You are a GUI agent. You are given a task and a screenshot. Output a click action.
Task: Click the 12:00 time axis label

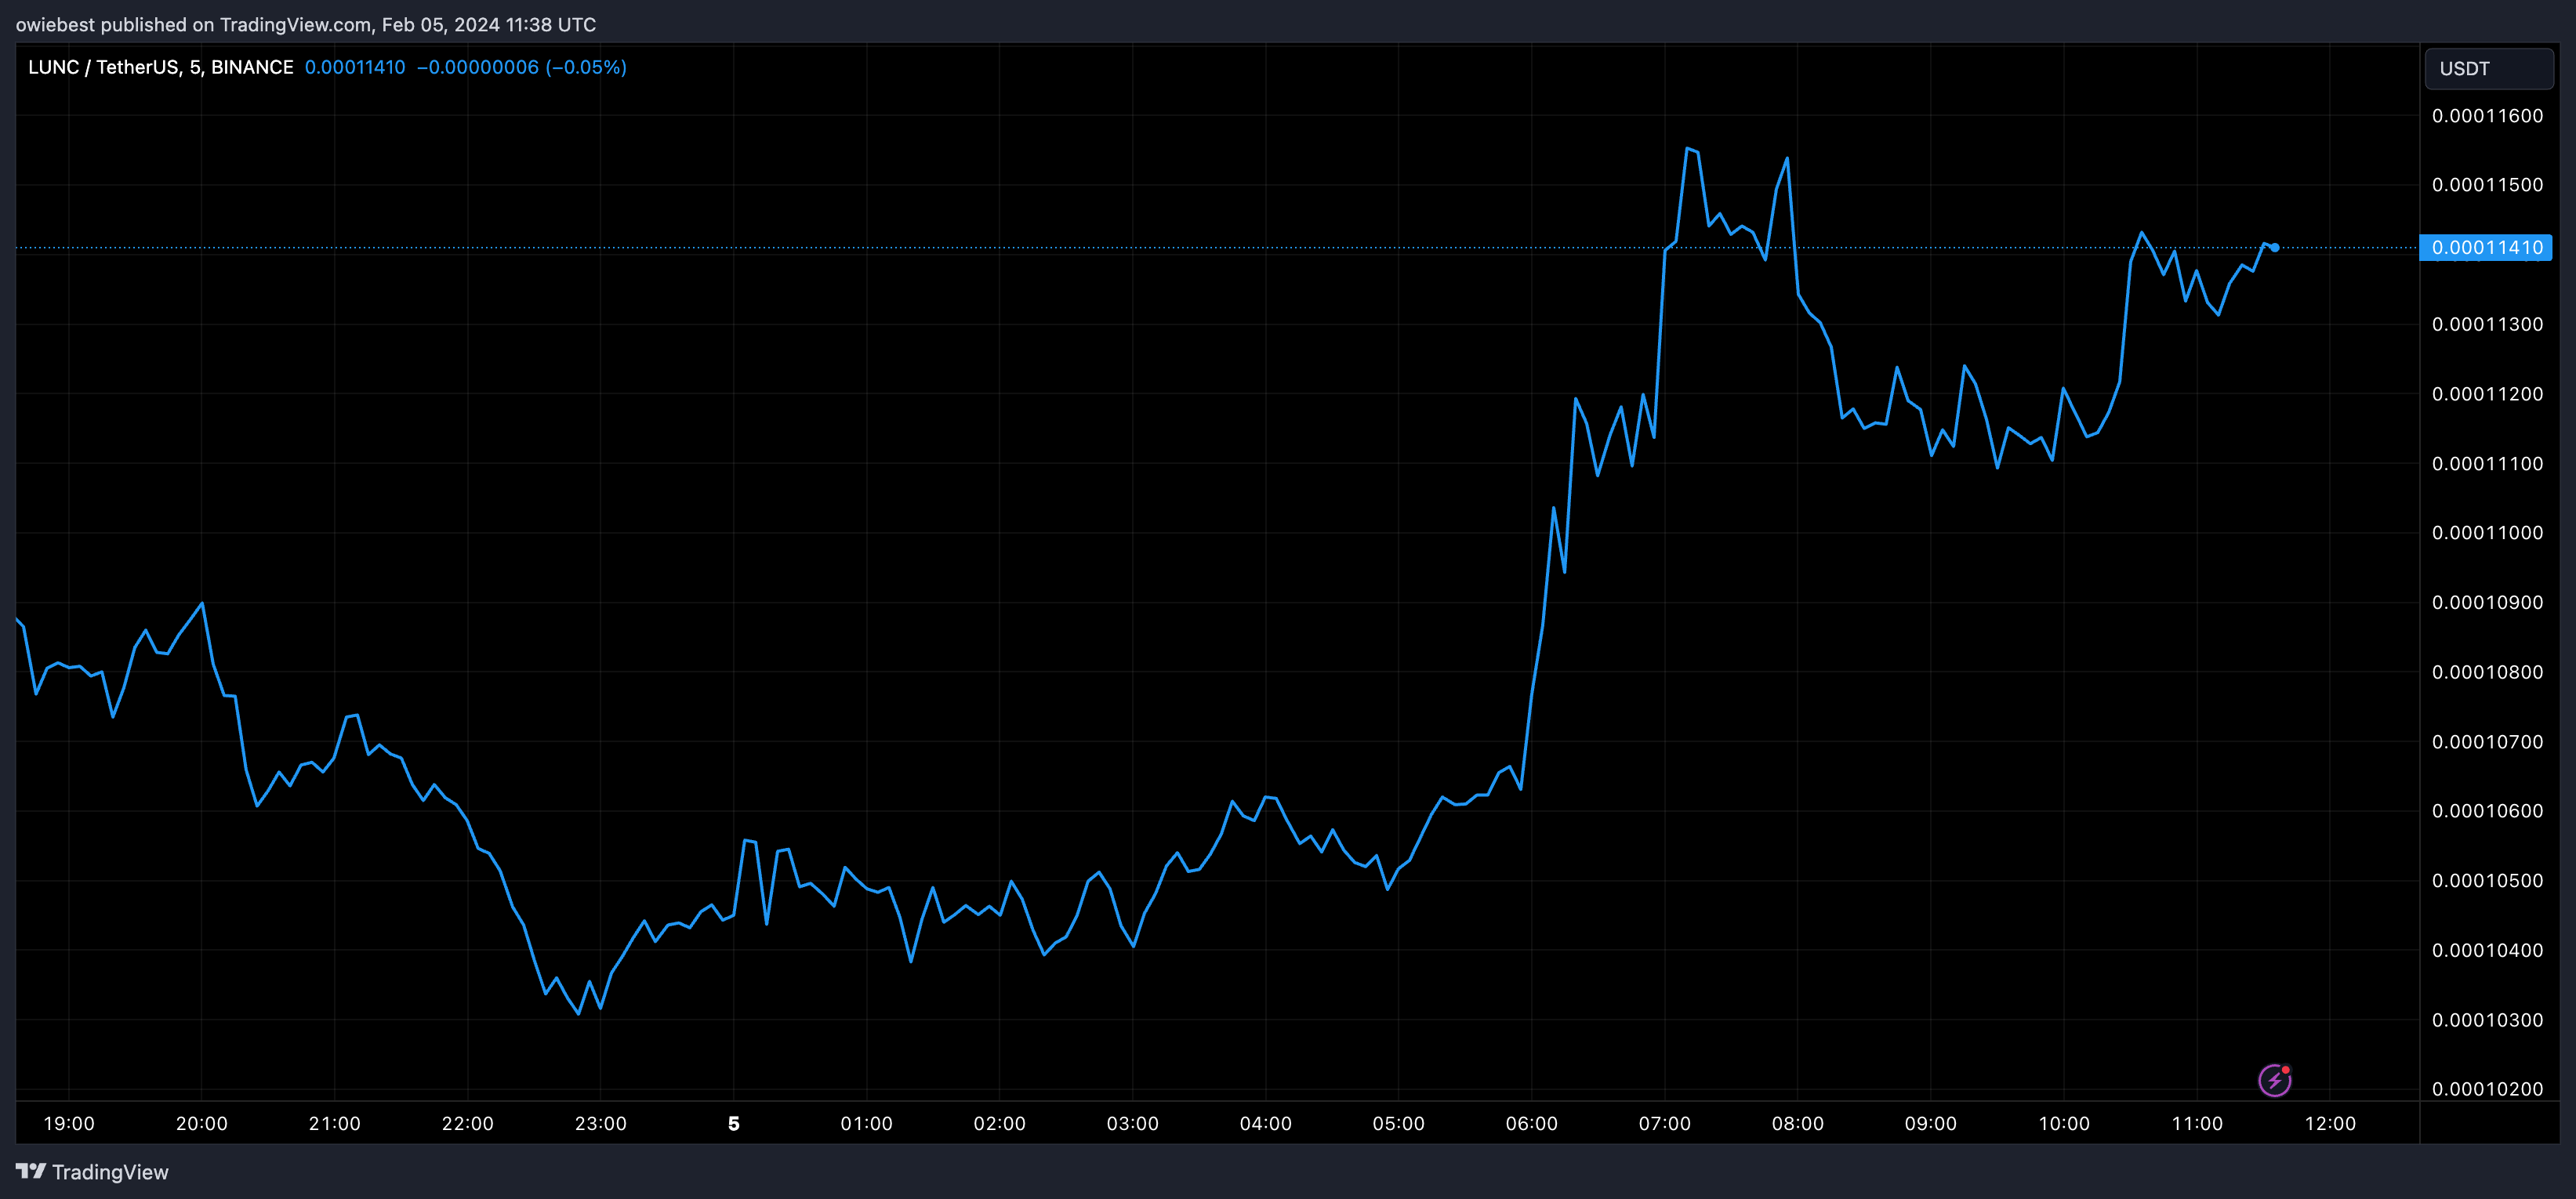click(x=2331, y=1123)
